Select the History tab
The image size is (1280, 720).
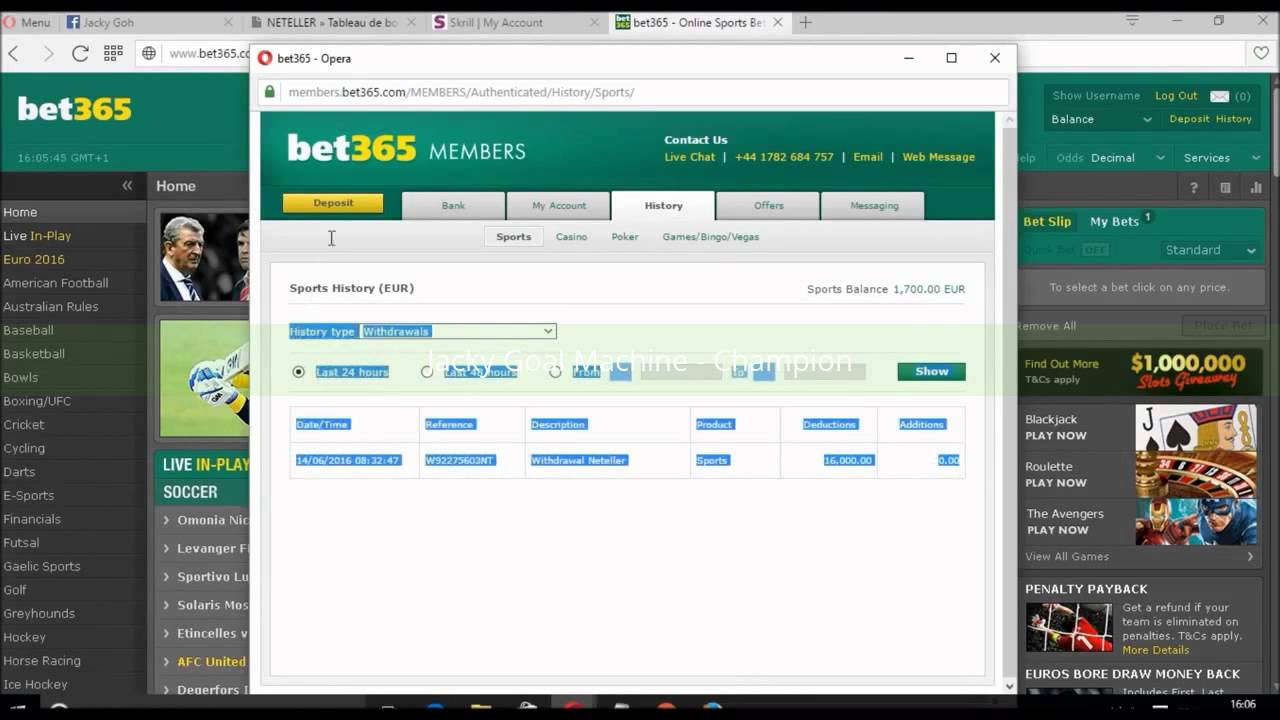coord(663,205)
